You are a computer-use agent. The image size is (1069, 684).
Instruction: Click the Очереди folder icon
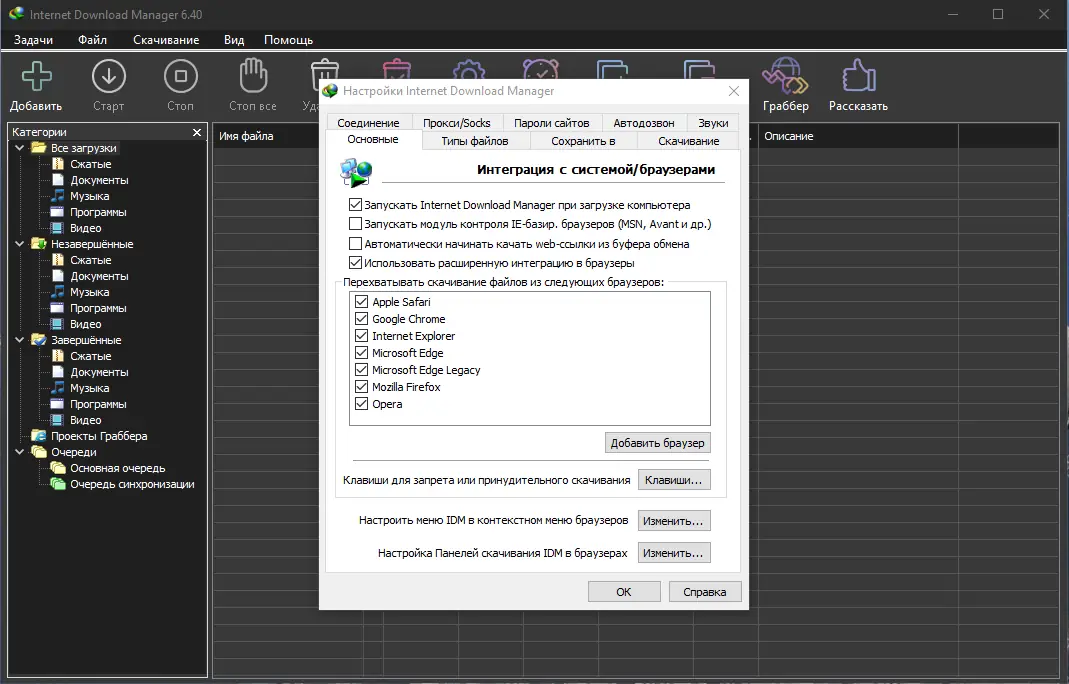[39, 452]
